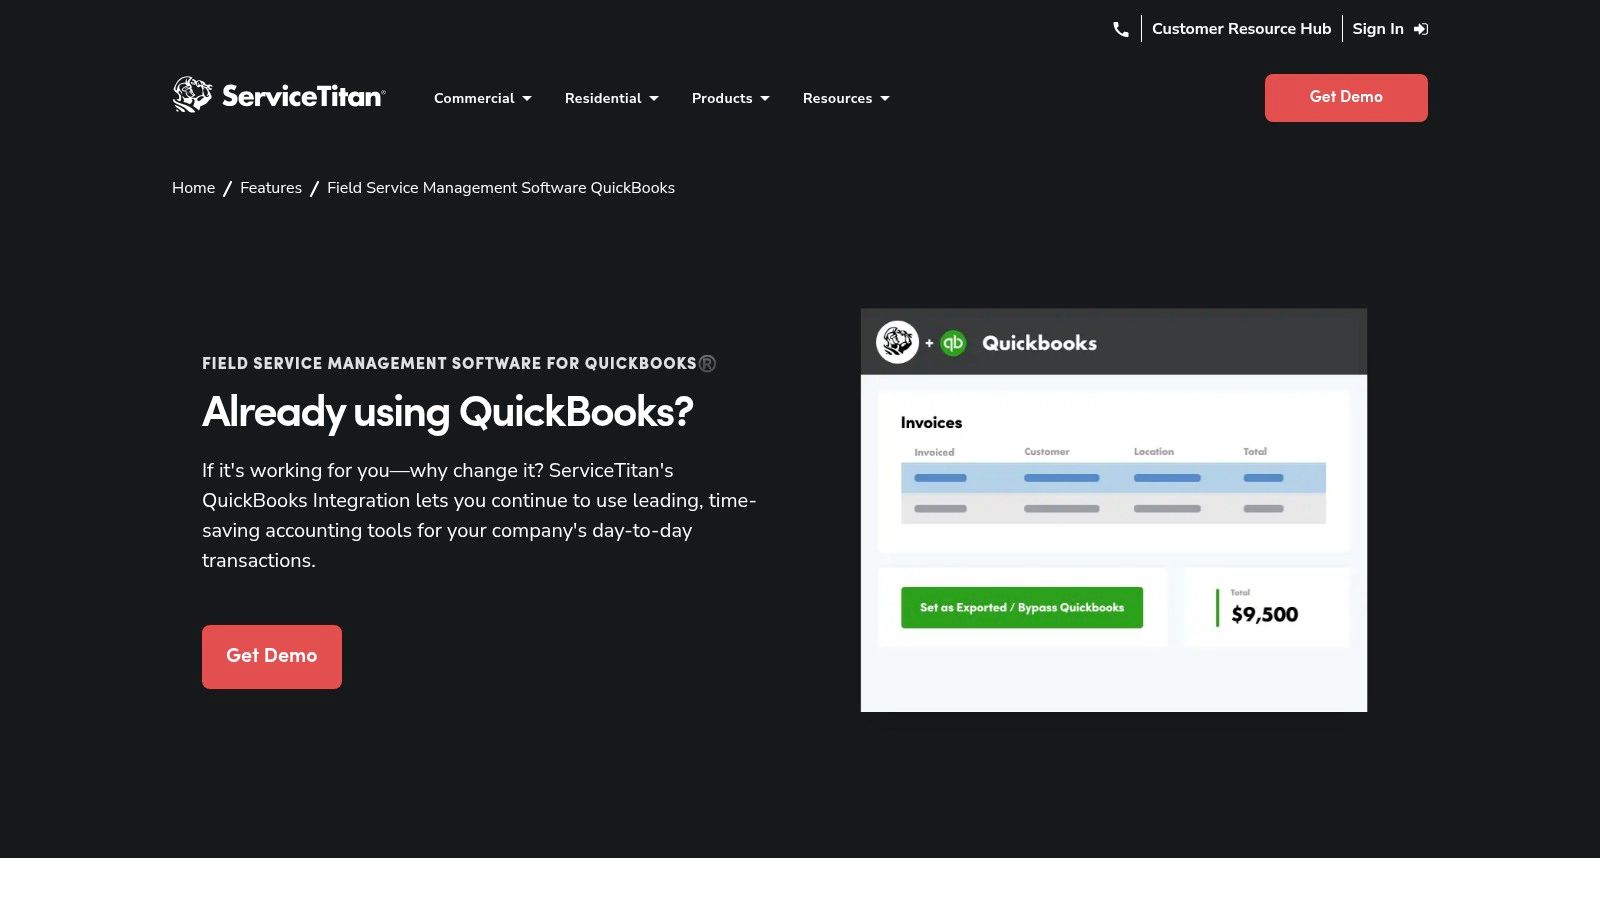Image resolution: width=1600 pixels, height=900 pixels.
Task: Go to Home breadcrumb
Action: [193, 188]
